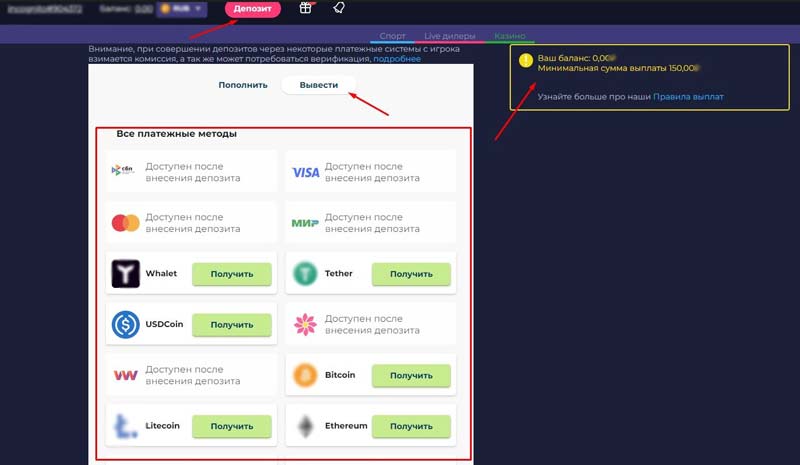Switch to the Спорт tab
The height and width of the screenshot is (465, 800).
coord(393,36)
